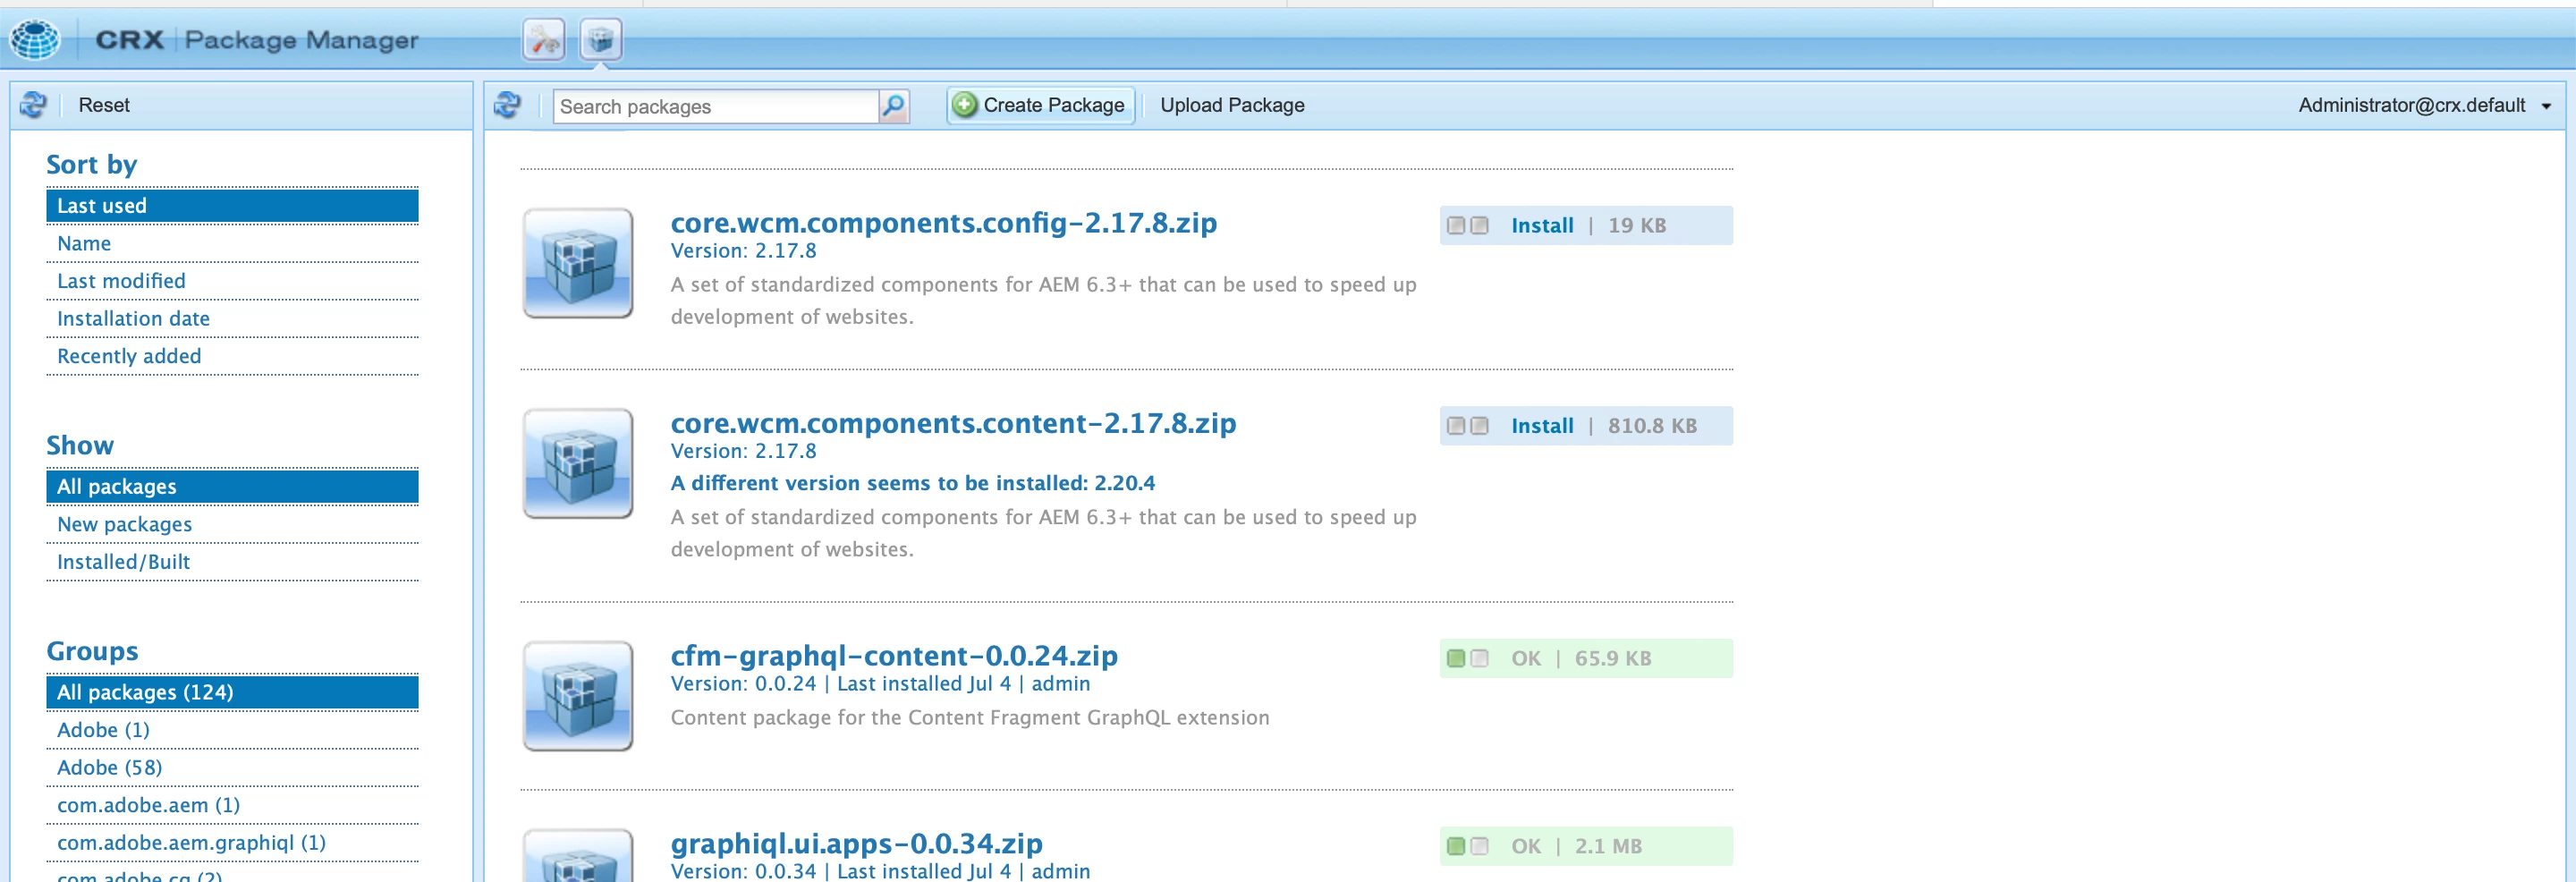Click Create Package button

[1040, 105]
